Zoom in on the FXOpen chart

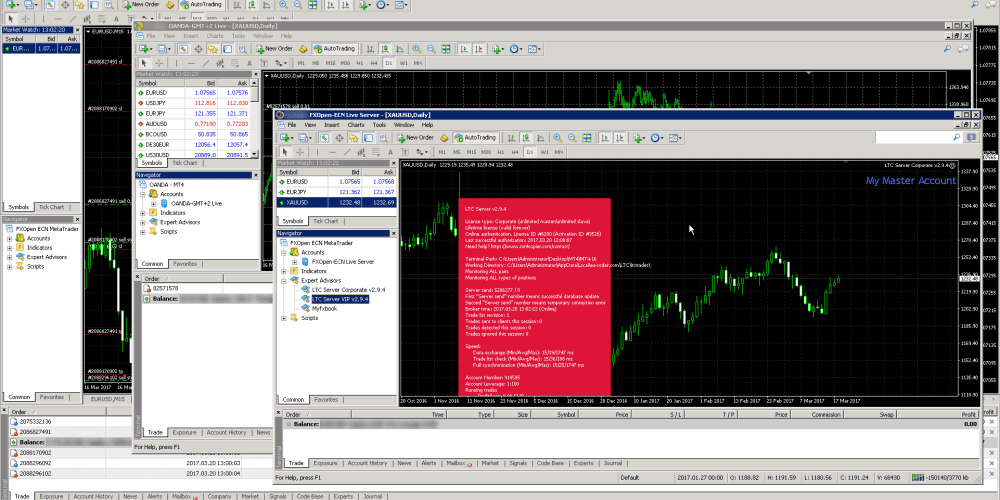(x=557, y=138)
